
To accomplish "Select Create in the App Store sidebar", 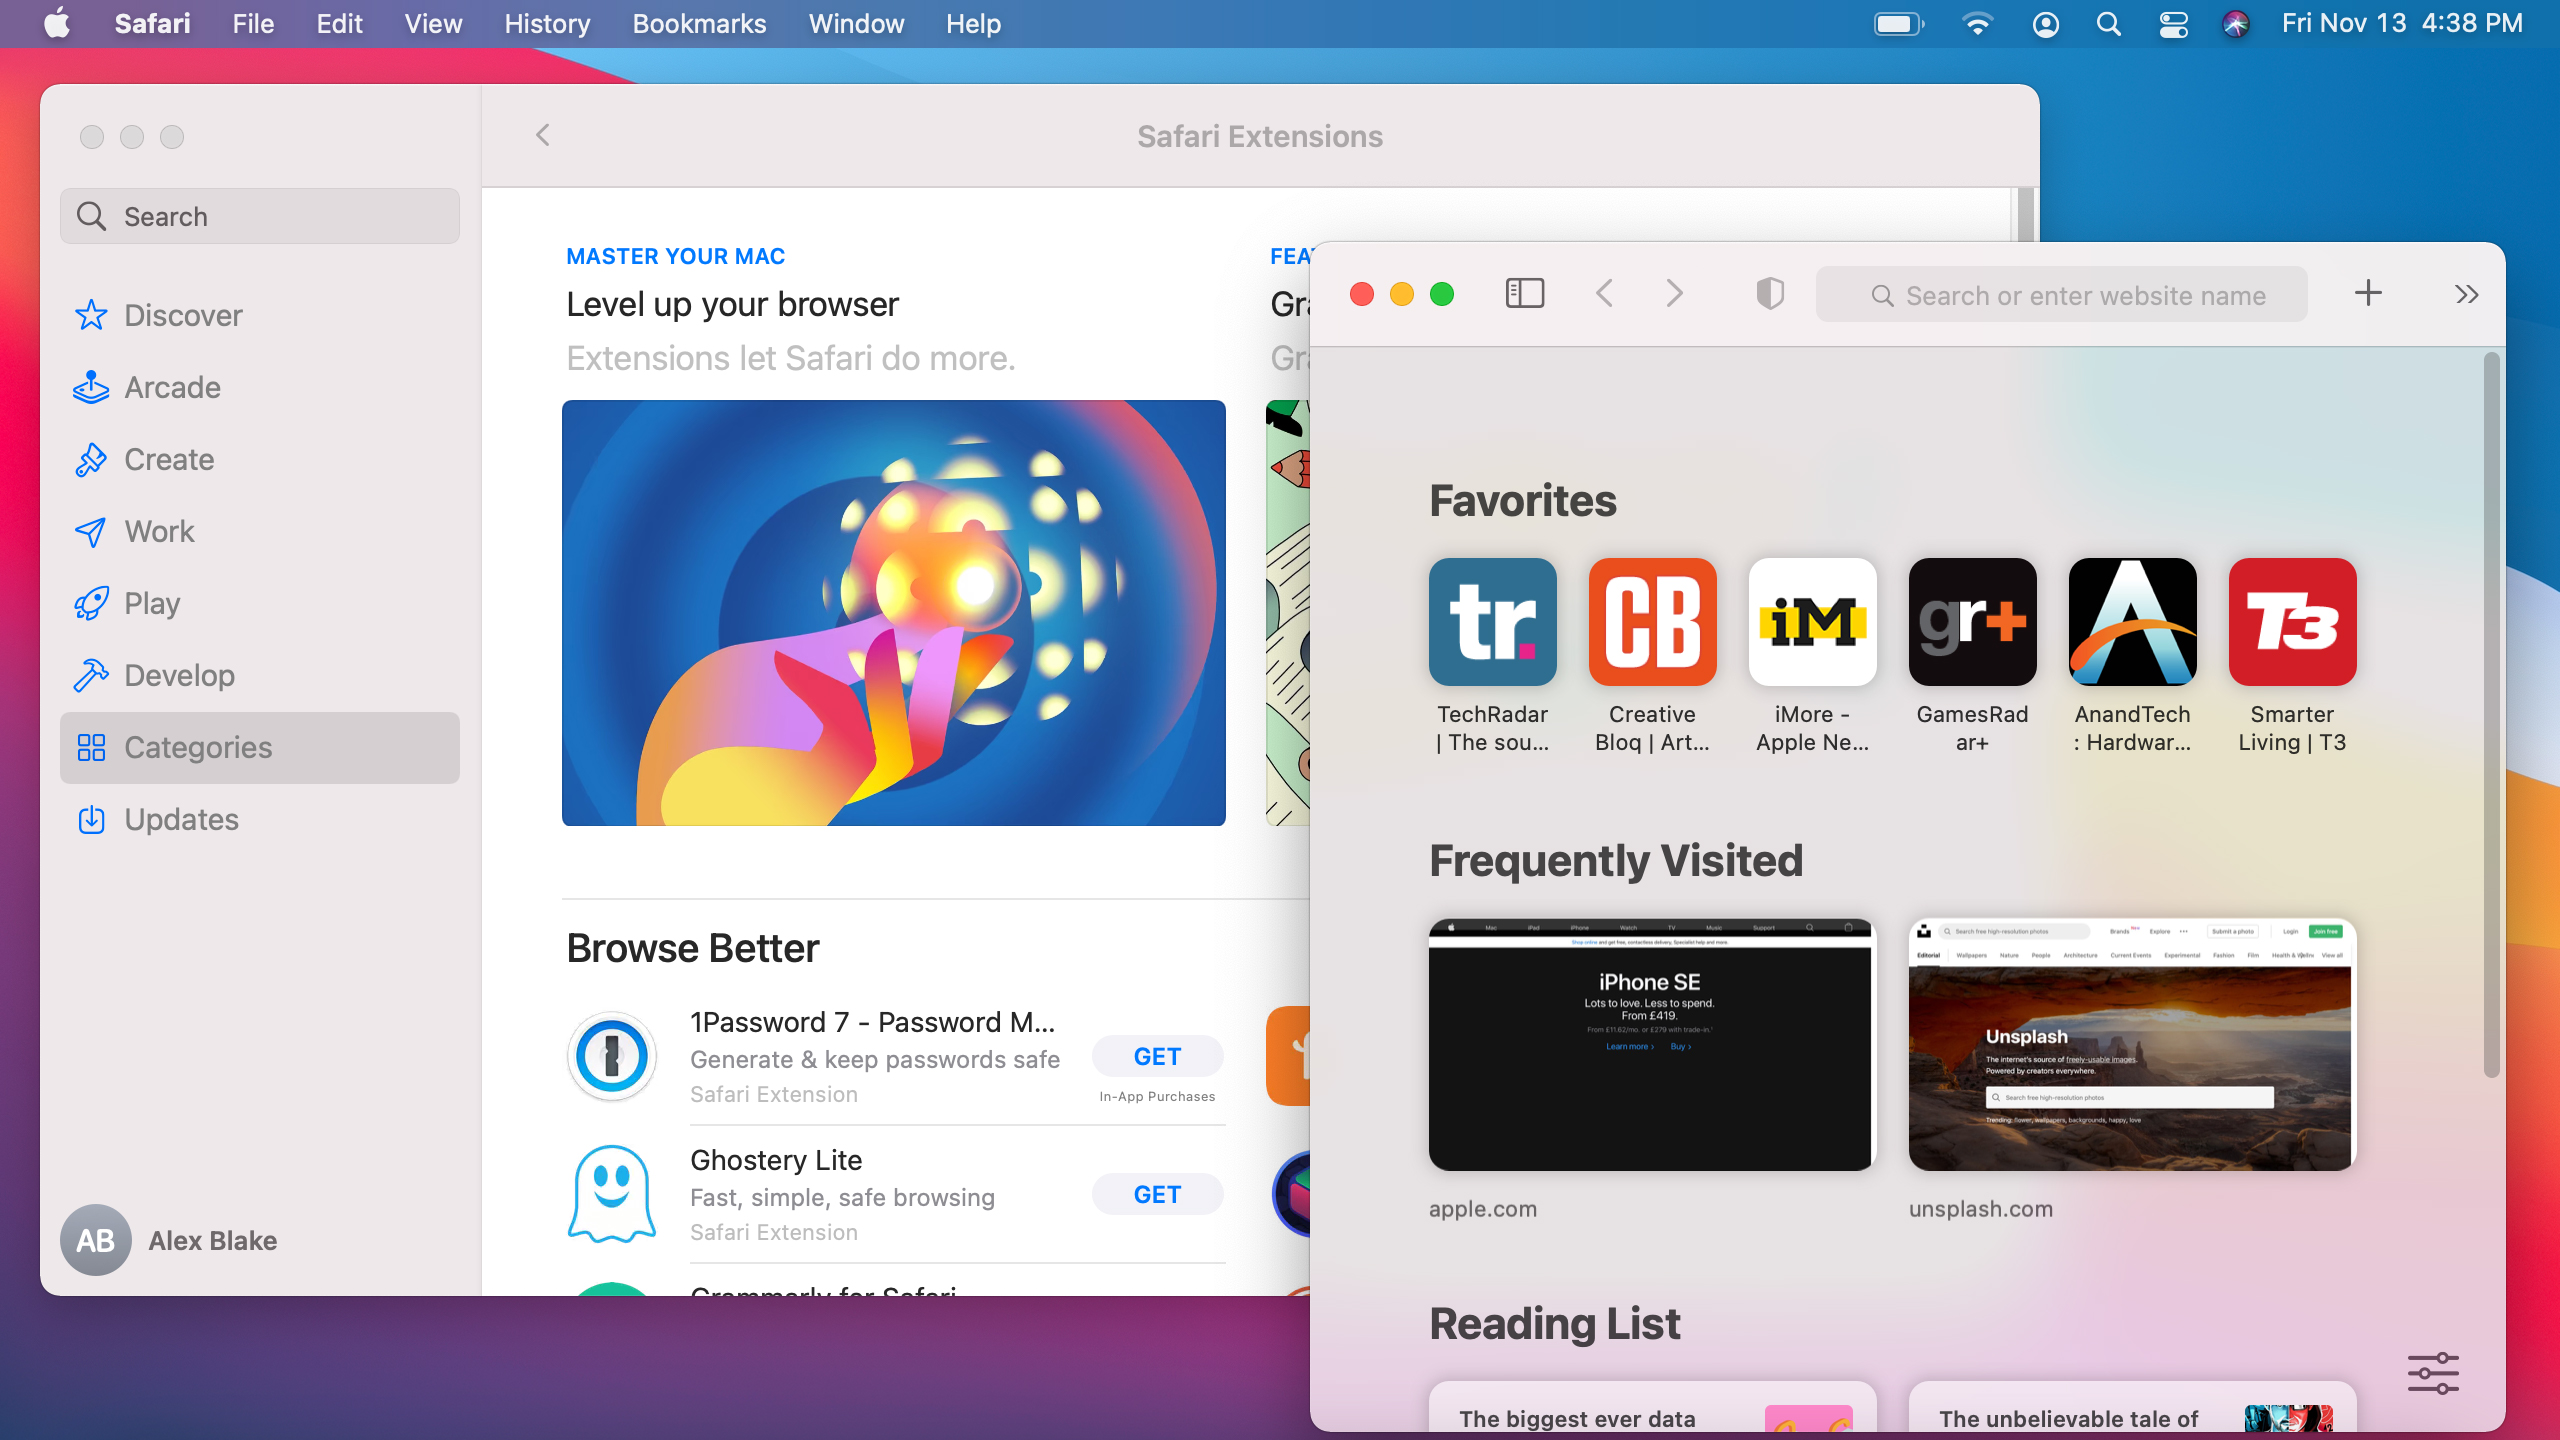I will click(x=260, y=459).
